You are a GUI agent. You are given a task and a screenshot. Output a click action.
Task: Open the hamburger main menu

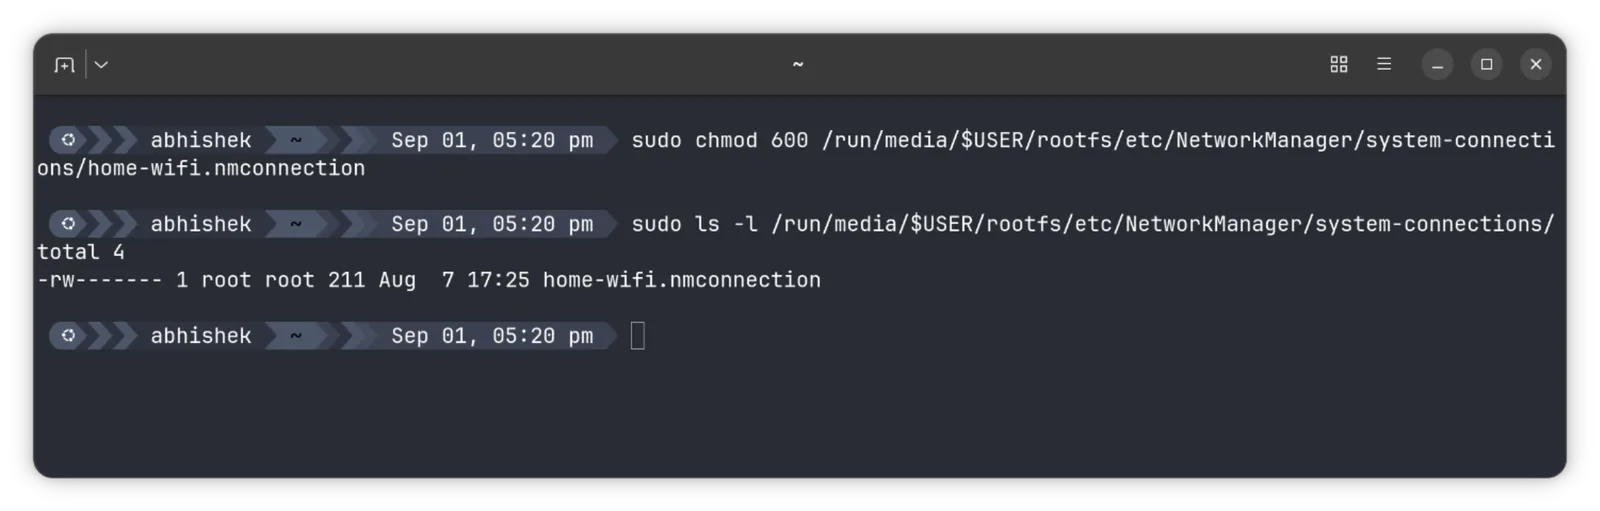pos(1384,64)
